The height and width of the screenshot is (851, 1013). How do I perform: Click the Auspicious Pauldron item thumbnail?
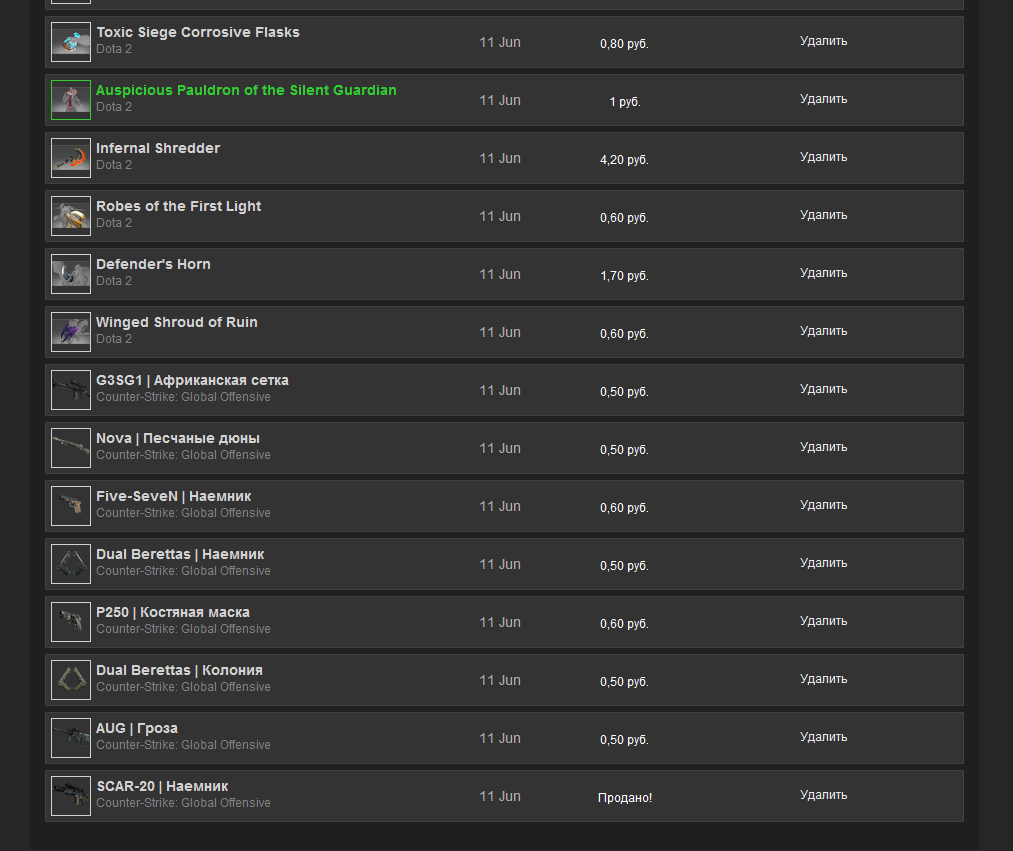(71, 100)
